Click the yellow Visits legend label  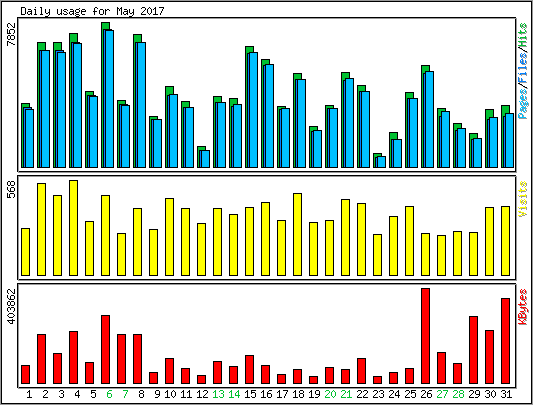523,199
